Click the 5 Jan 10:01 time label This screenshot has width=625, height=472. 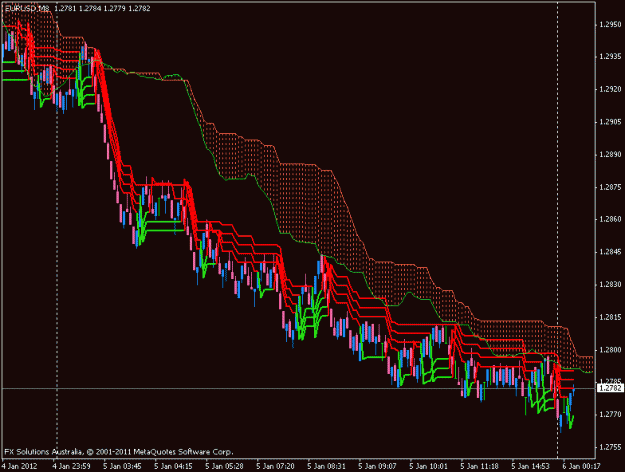coord(429,466)
